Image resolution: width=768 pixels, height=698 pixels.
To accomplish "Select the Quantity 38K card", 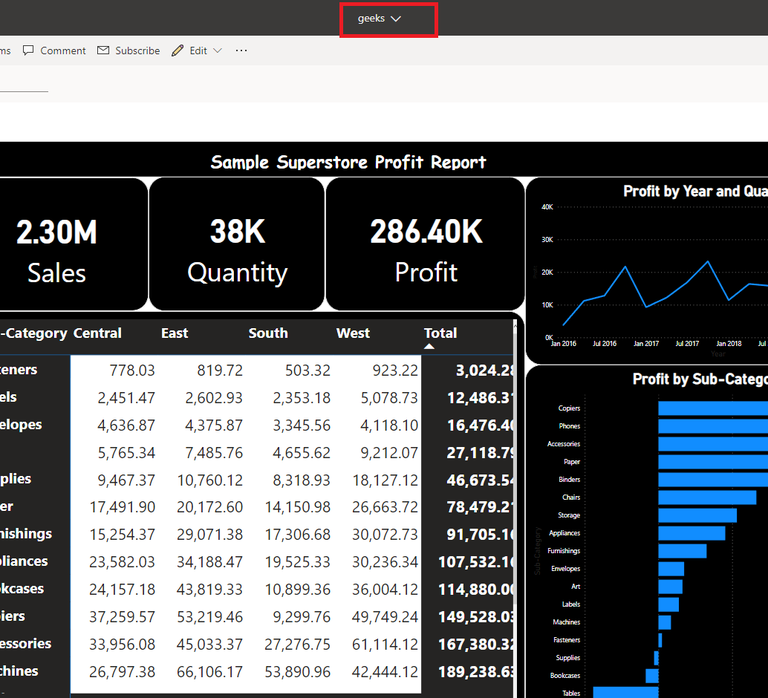I will click(x=237, y=250).
